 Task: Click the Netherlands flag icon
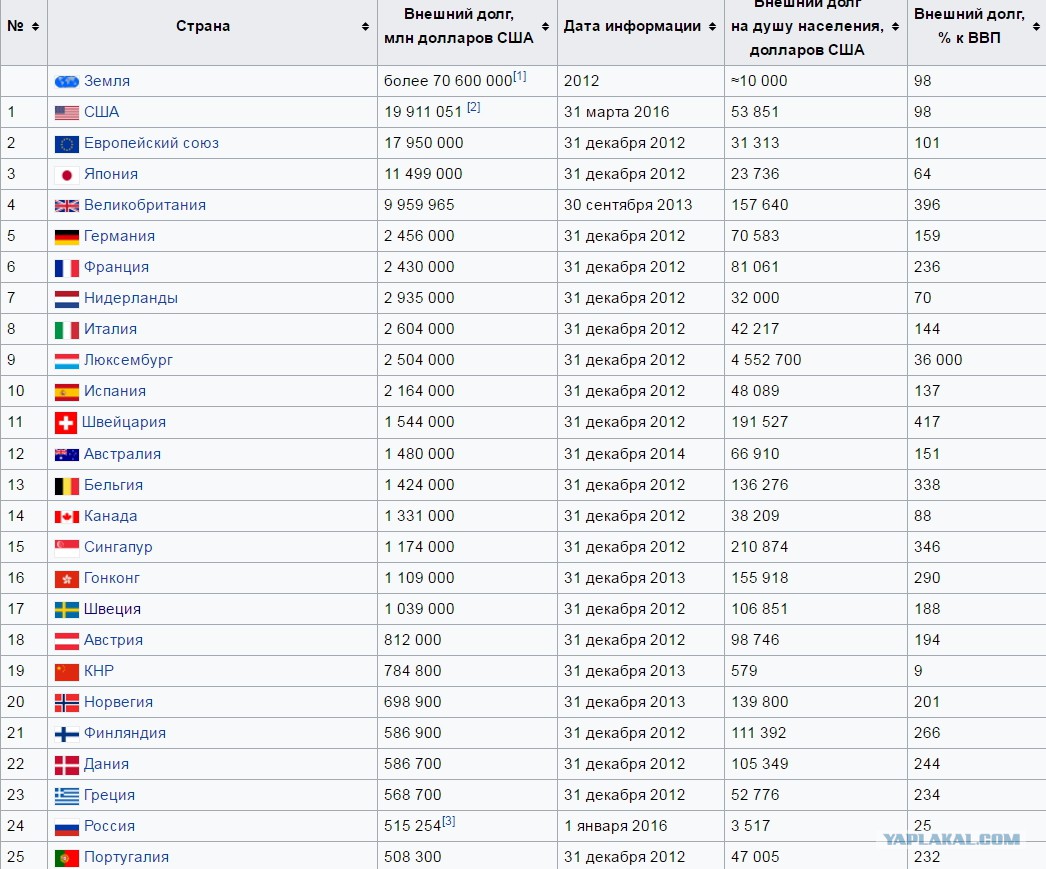point(67,299)
